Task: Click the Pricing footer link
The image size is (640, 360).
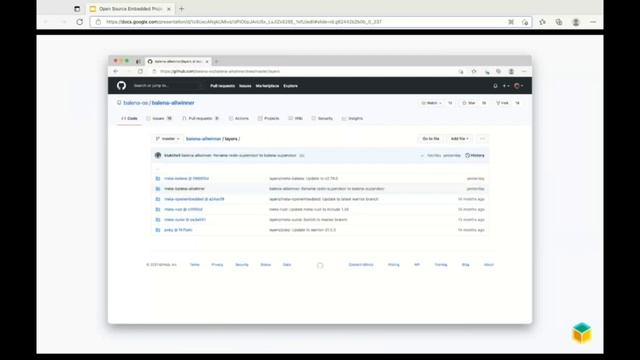Action: [x=393, y=265]
